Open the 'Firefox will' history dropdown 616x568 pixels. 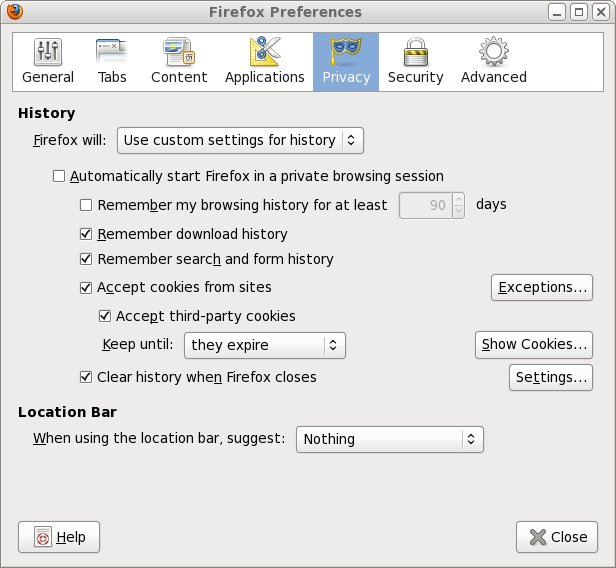[x=240, y=140]
